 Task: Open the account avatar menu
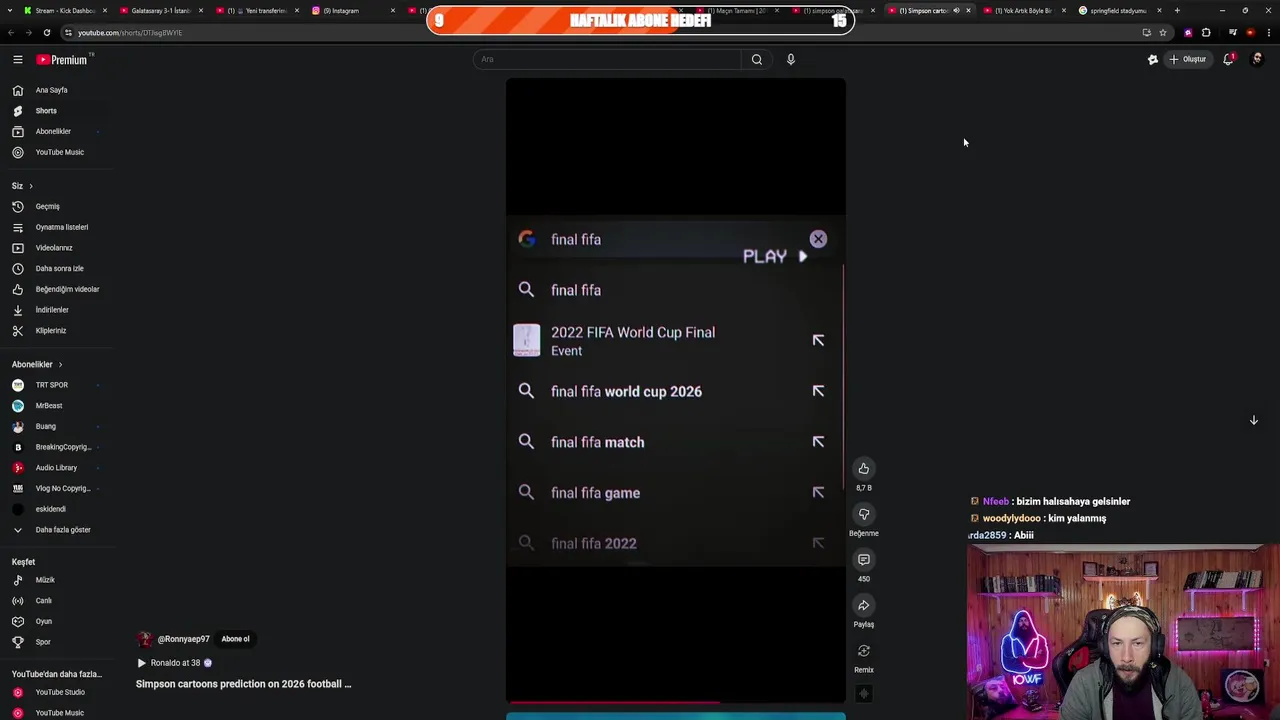click(1257, 59)
